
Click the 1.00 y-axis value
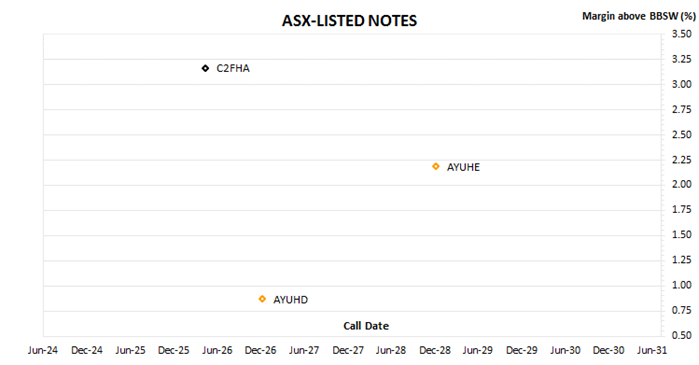682,285
